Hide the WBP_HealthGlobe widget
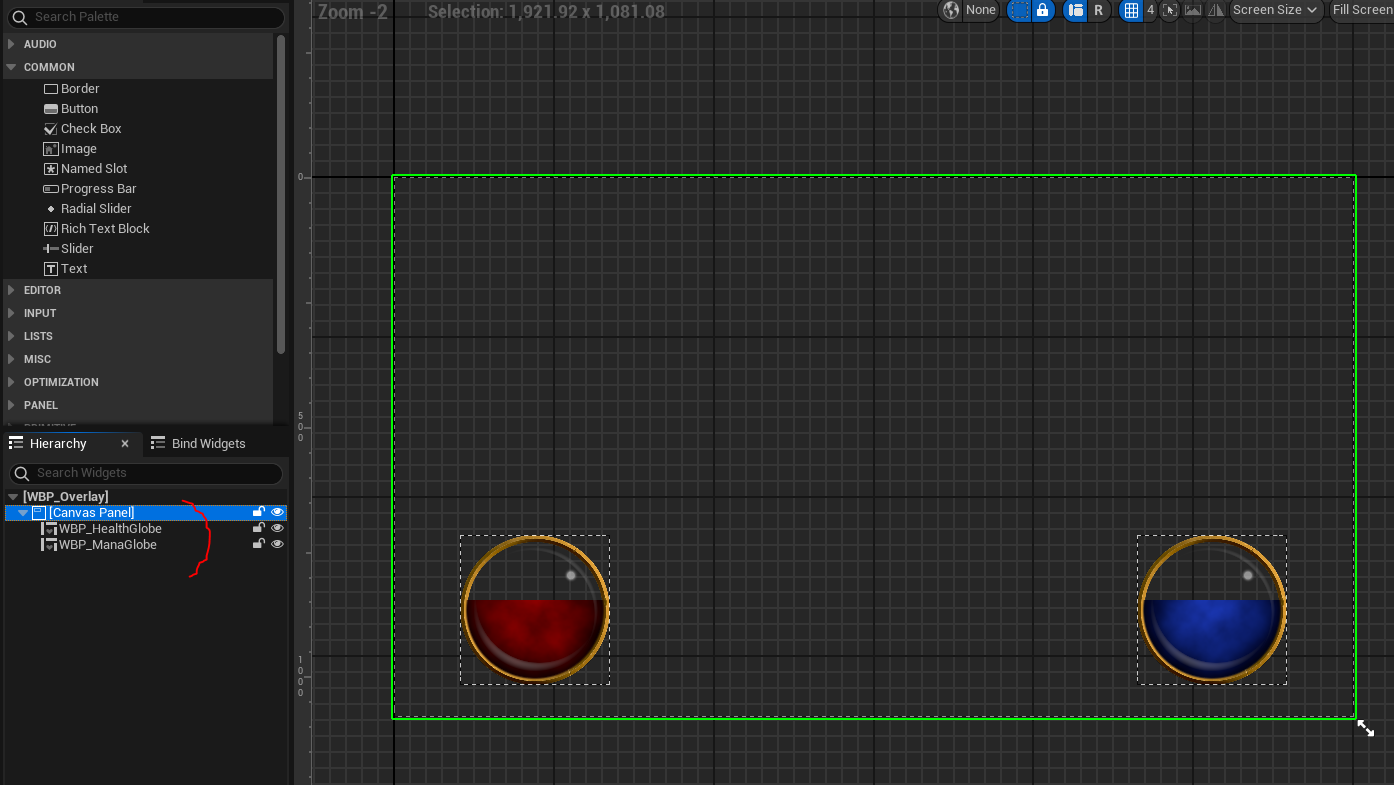 [278, 528]
